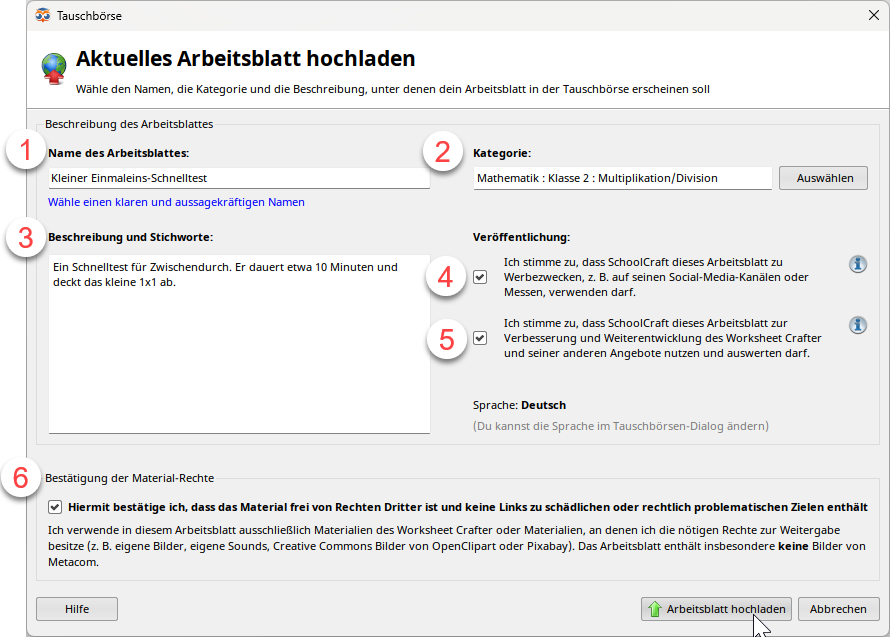Click the green upload arrow on the hochladen button

pyautogui.click(x=656, y=608)
